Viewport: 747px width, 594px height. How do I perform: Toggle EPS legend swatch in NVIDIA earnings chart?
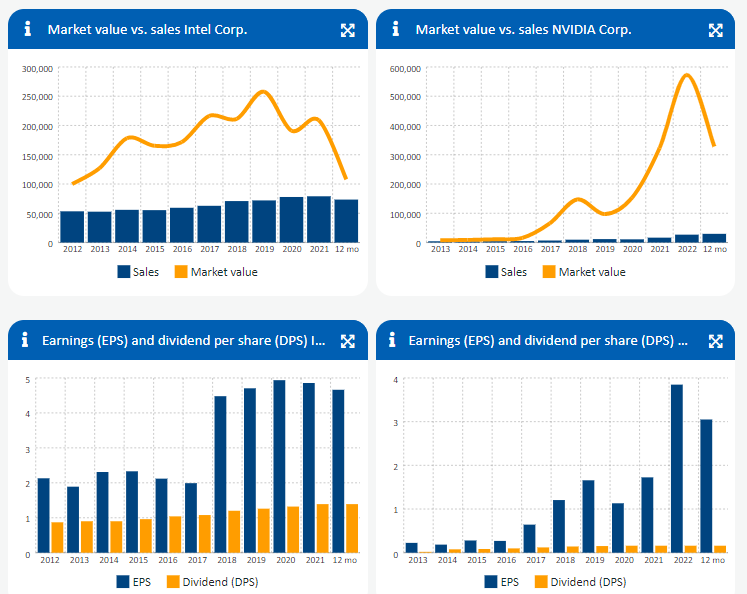491,582
